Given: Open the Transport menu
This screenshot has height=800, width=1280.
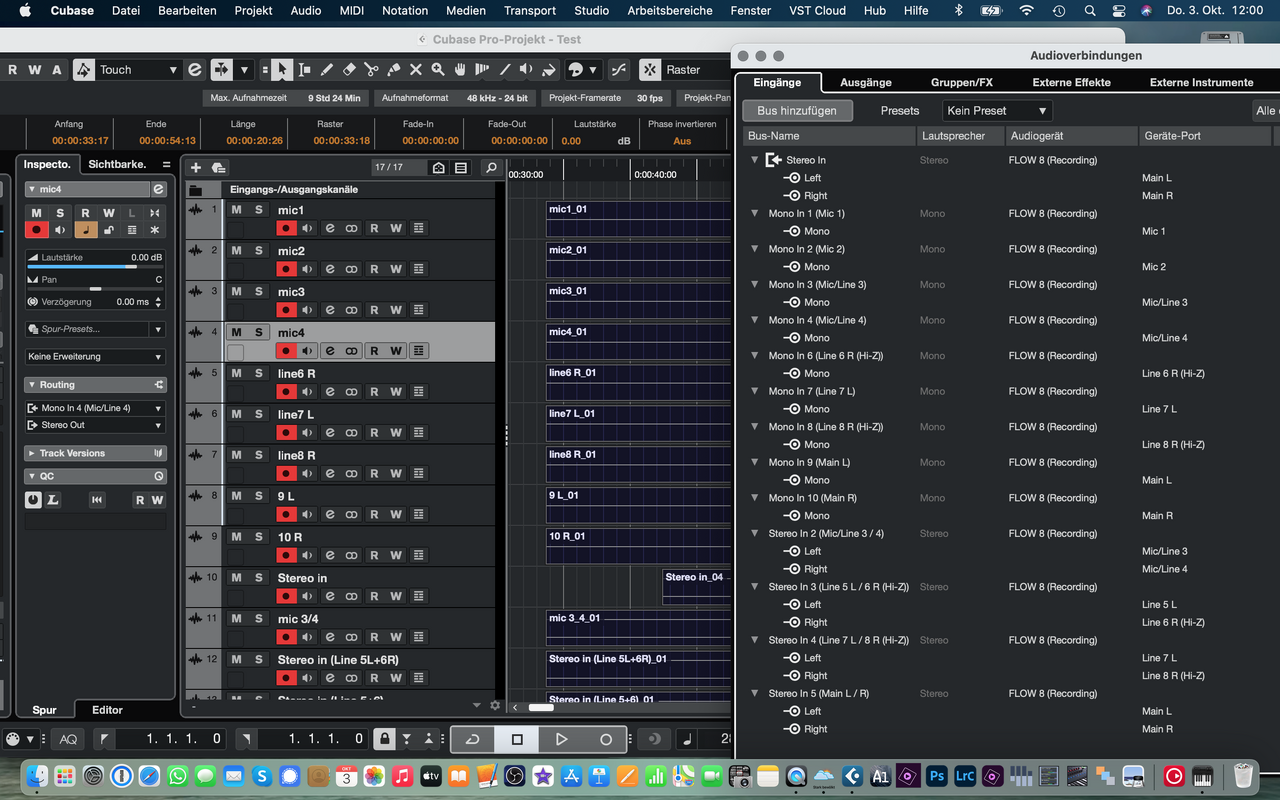Looking at the screenshot, I should 530,11.
